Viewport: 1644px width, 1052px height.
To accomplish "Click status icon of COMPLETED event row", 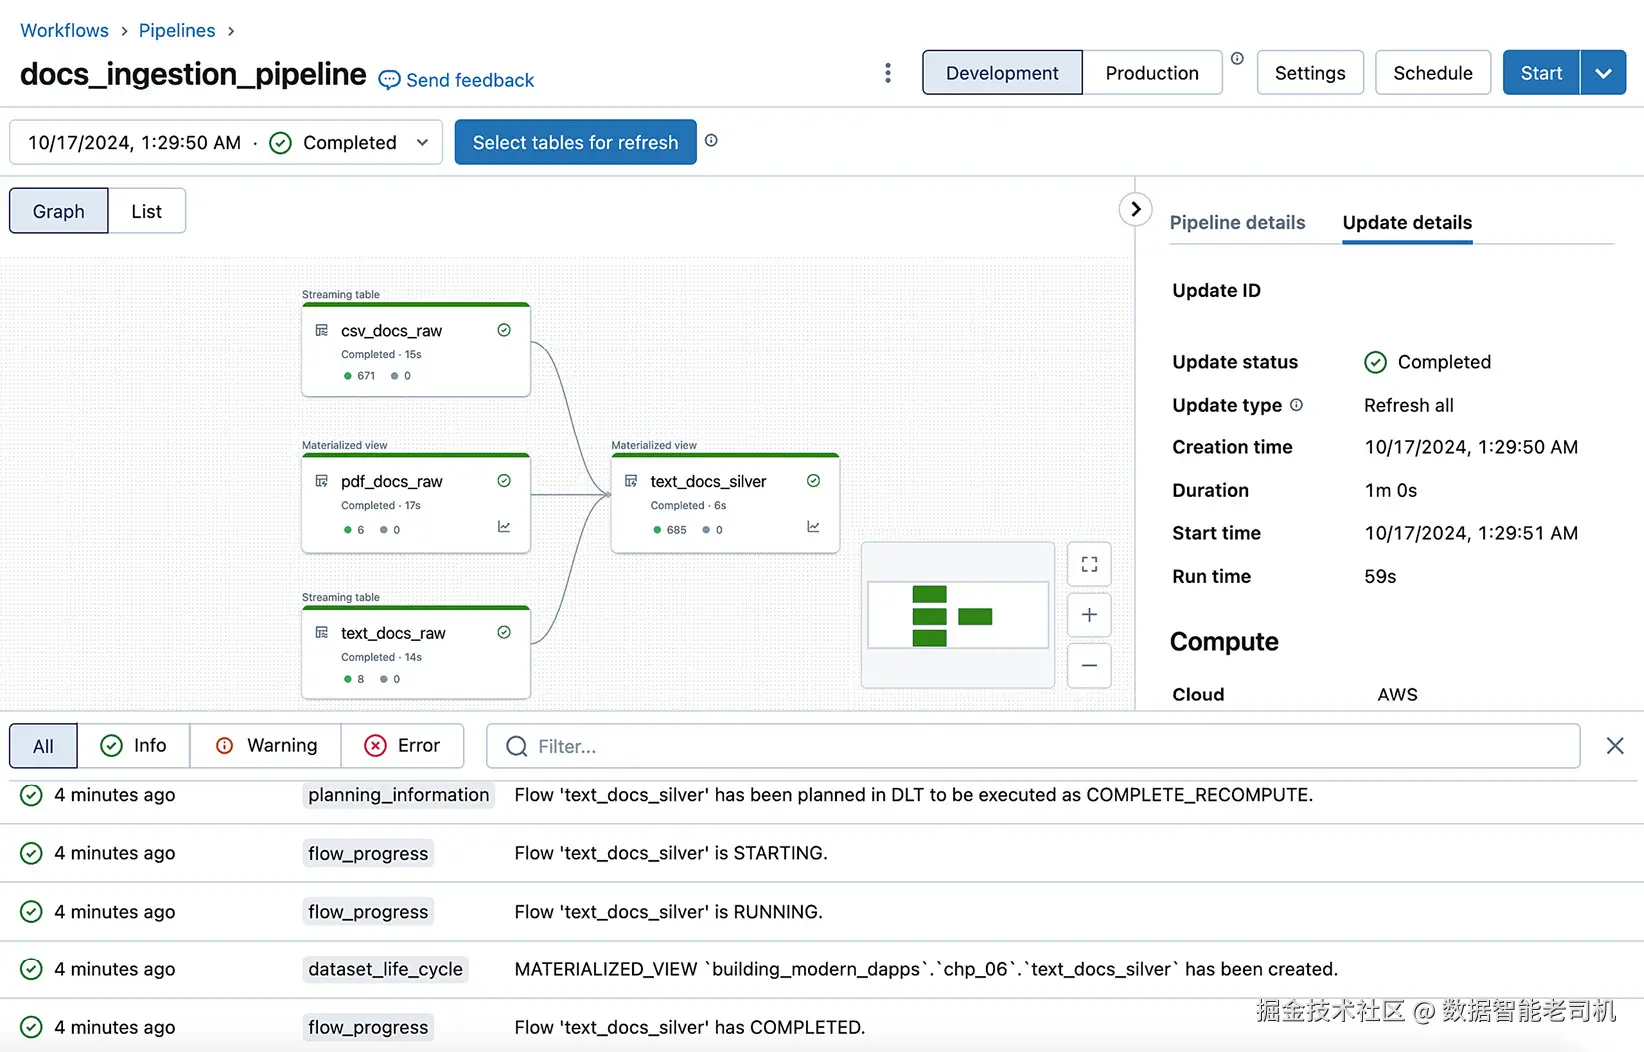I will 31,1027.
